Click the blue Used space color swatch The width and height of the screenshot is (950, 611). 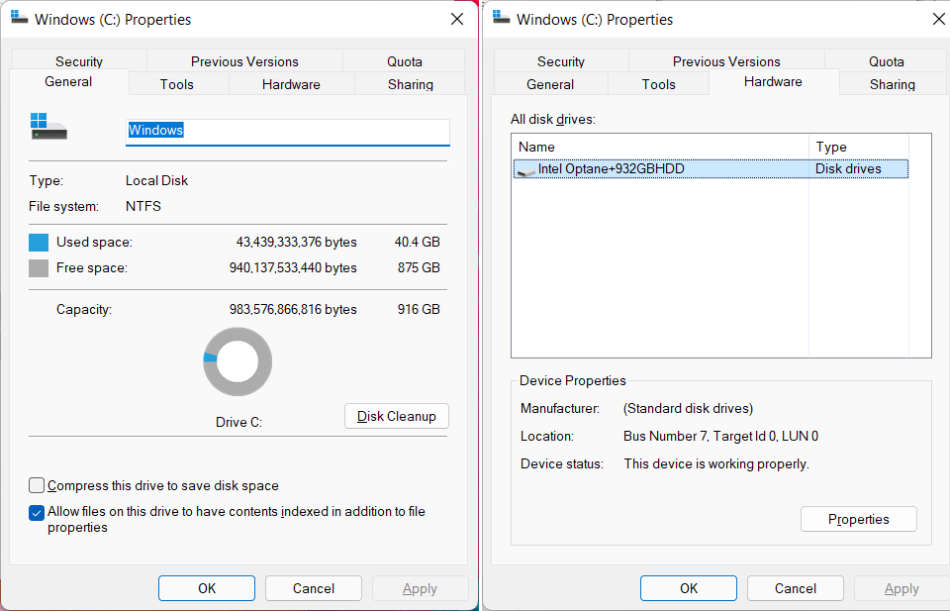click(38, 242)
